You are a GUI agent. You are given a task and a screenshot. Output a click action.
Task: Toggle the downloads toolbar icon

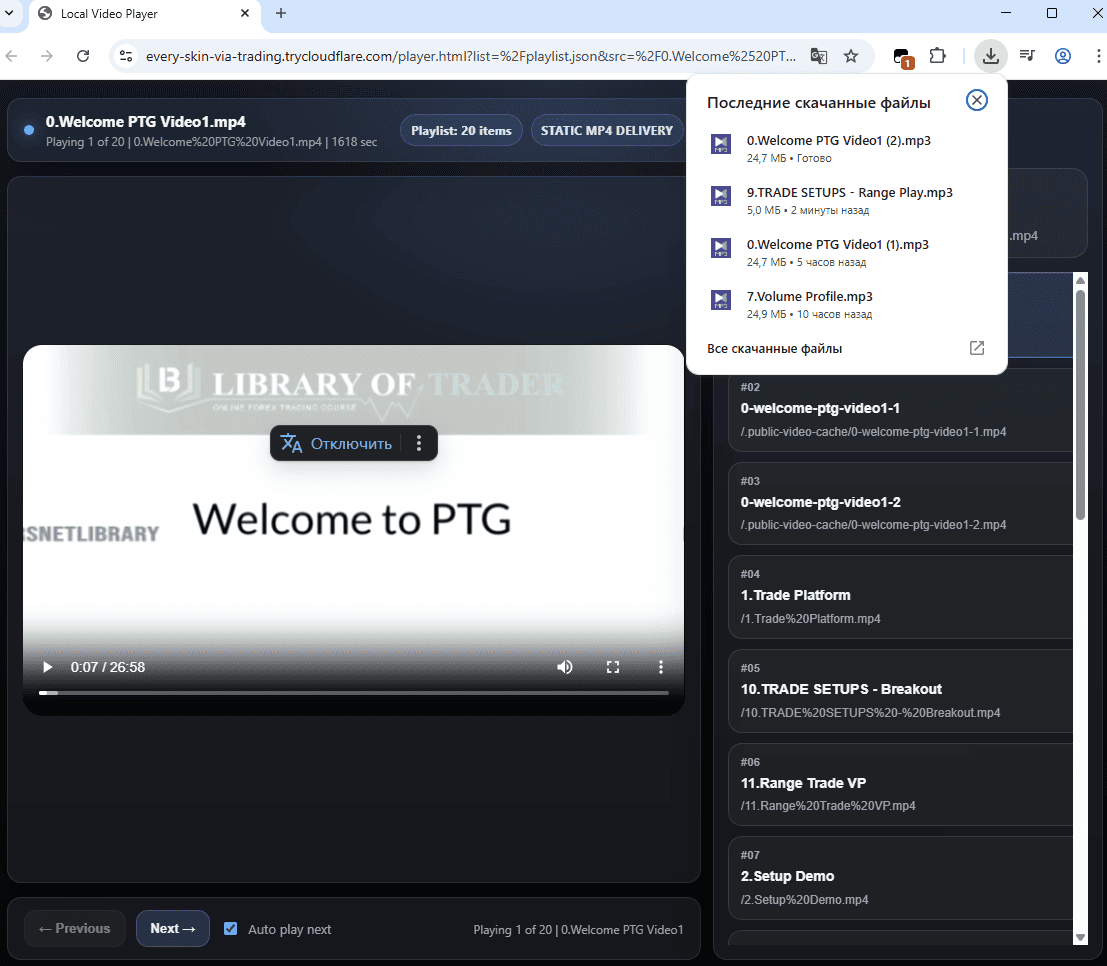(991, 56)
